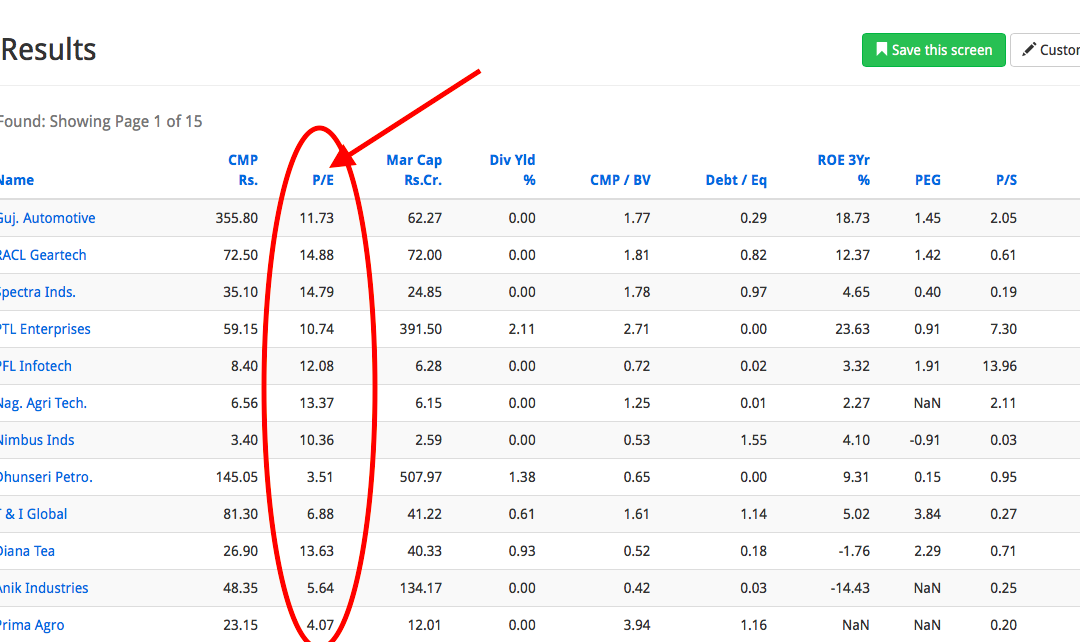Select Spectra Inds.' PEG value 0.40

(927, 292)
